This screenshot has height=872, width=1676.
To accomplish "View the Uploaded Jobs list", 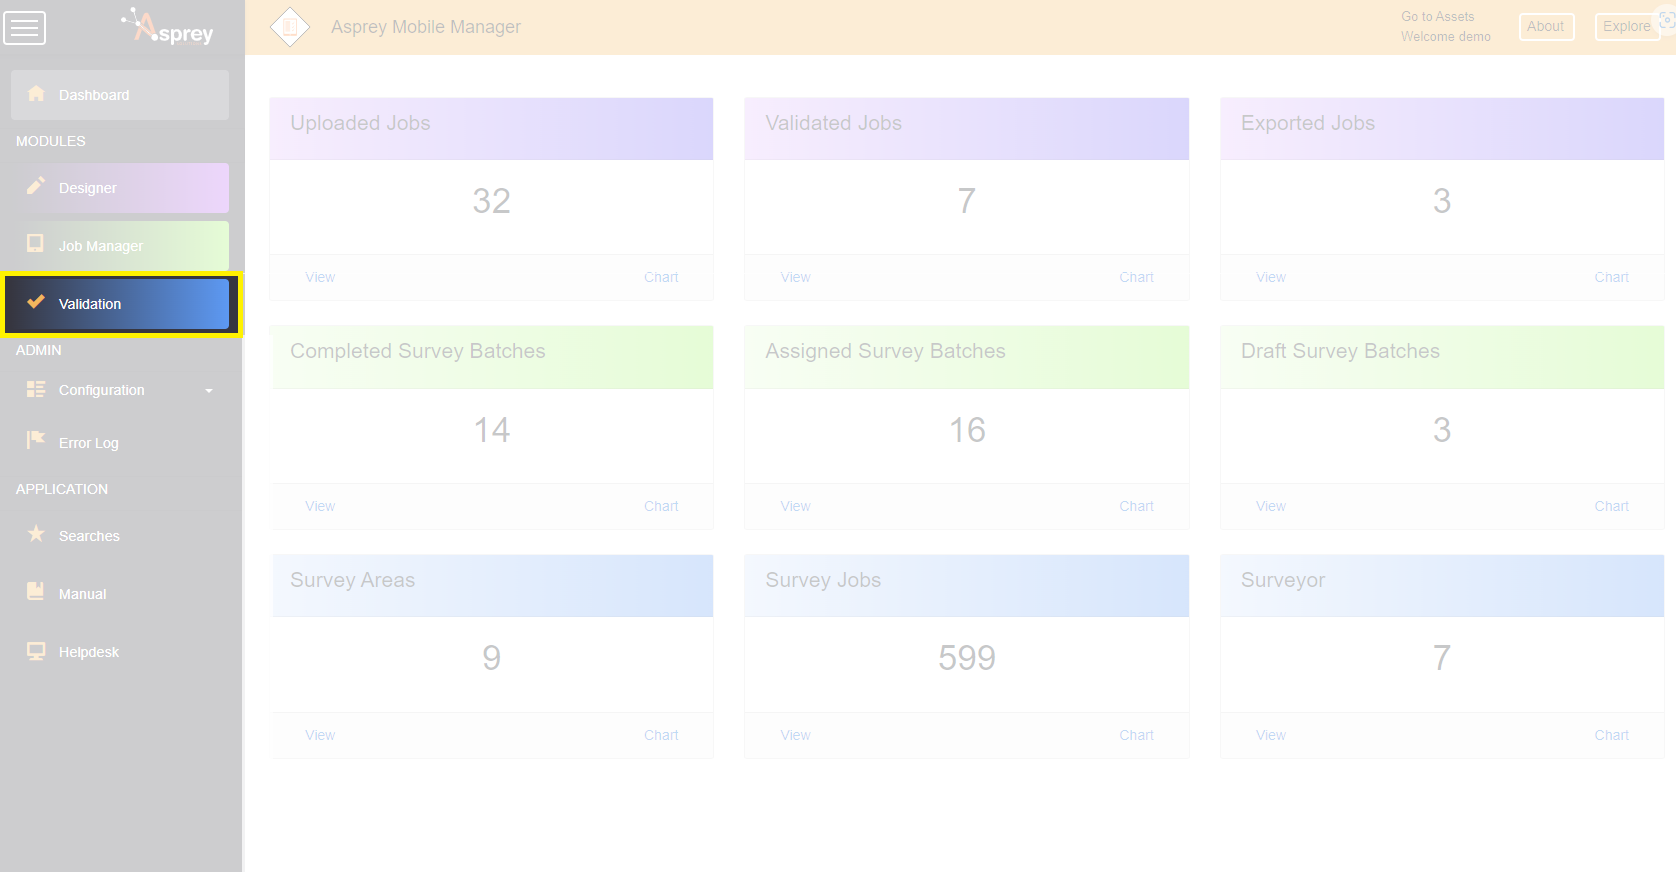I will tap(320, 277).
